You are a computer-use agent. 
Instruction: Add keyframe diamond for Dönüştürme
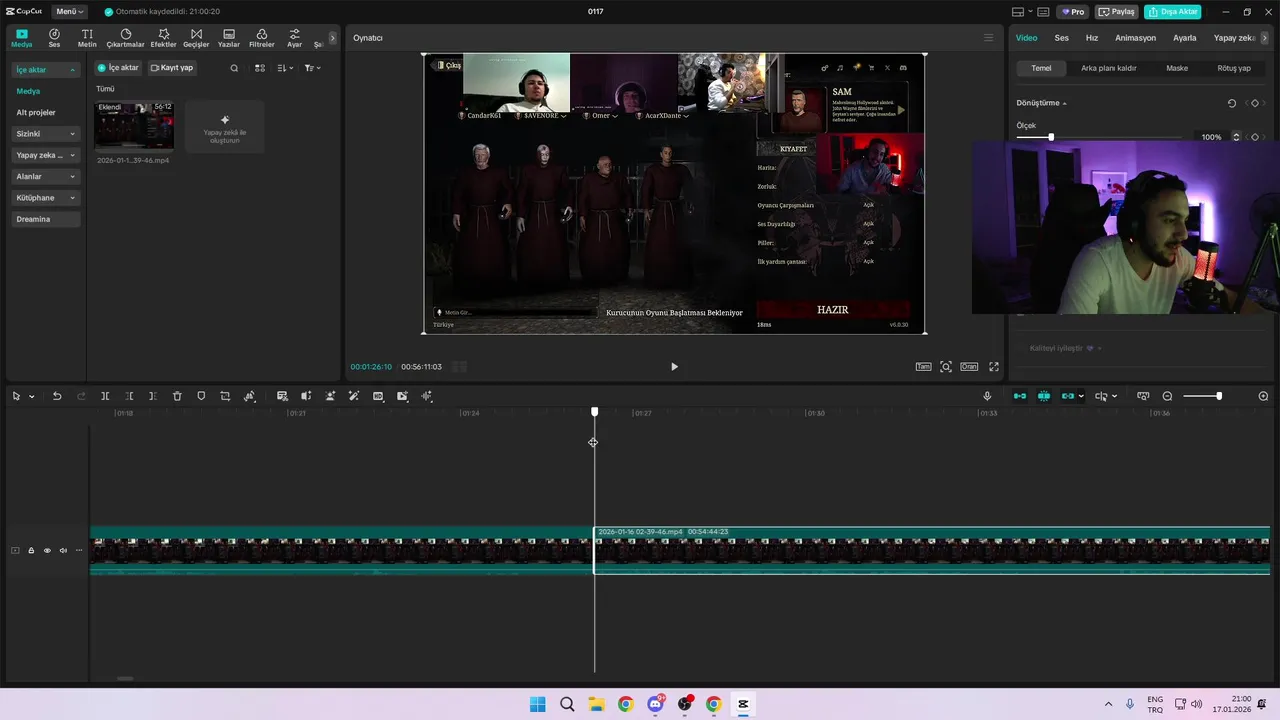(1255, 103)
